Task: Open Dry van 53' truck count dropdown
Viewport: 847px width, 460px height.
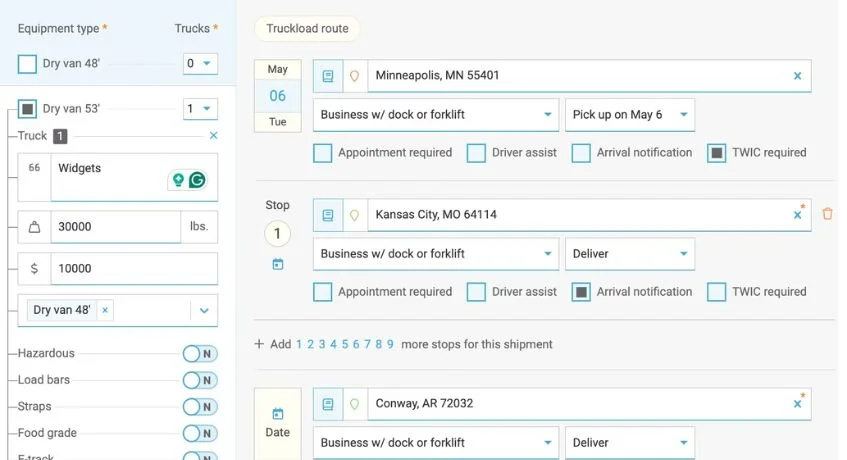Action: click(x=200, y=109)
